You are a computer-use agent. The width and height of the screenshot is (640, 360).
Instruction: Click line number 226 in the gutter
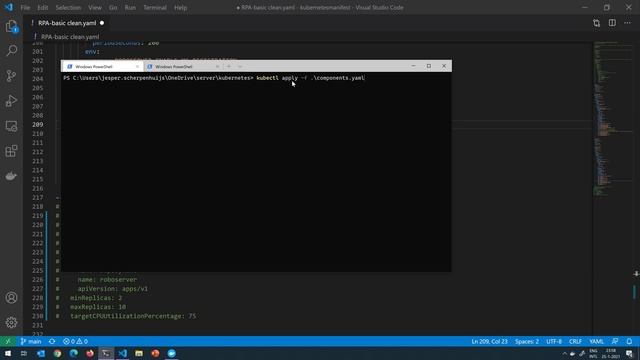pyautogui.click(x=38, y=280)
